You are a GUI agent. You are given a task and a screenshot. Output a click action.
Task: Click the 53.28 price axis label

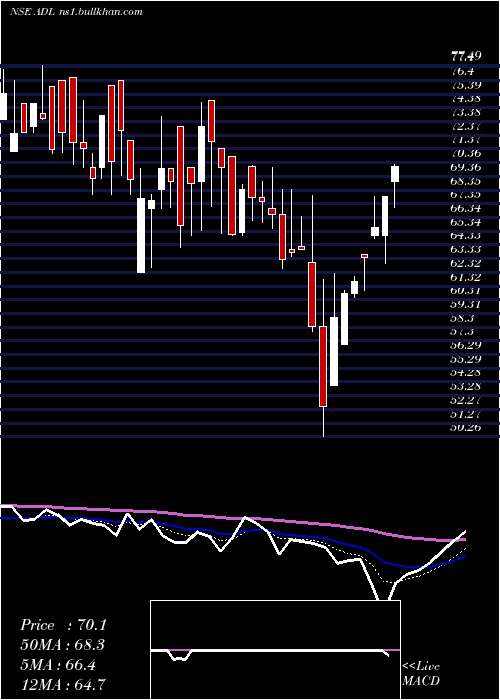point(466,386)
